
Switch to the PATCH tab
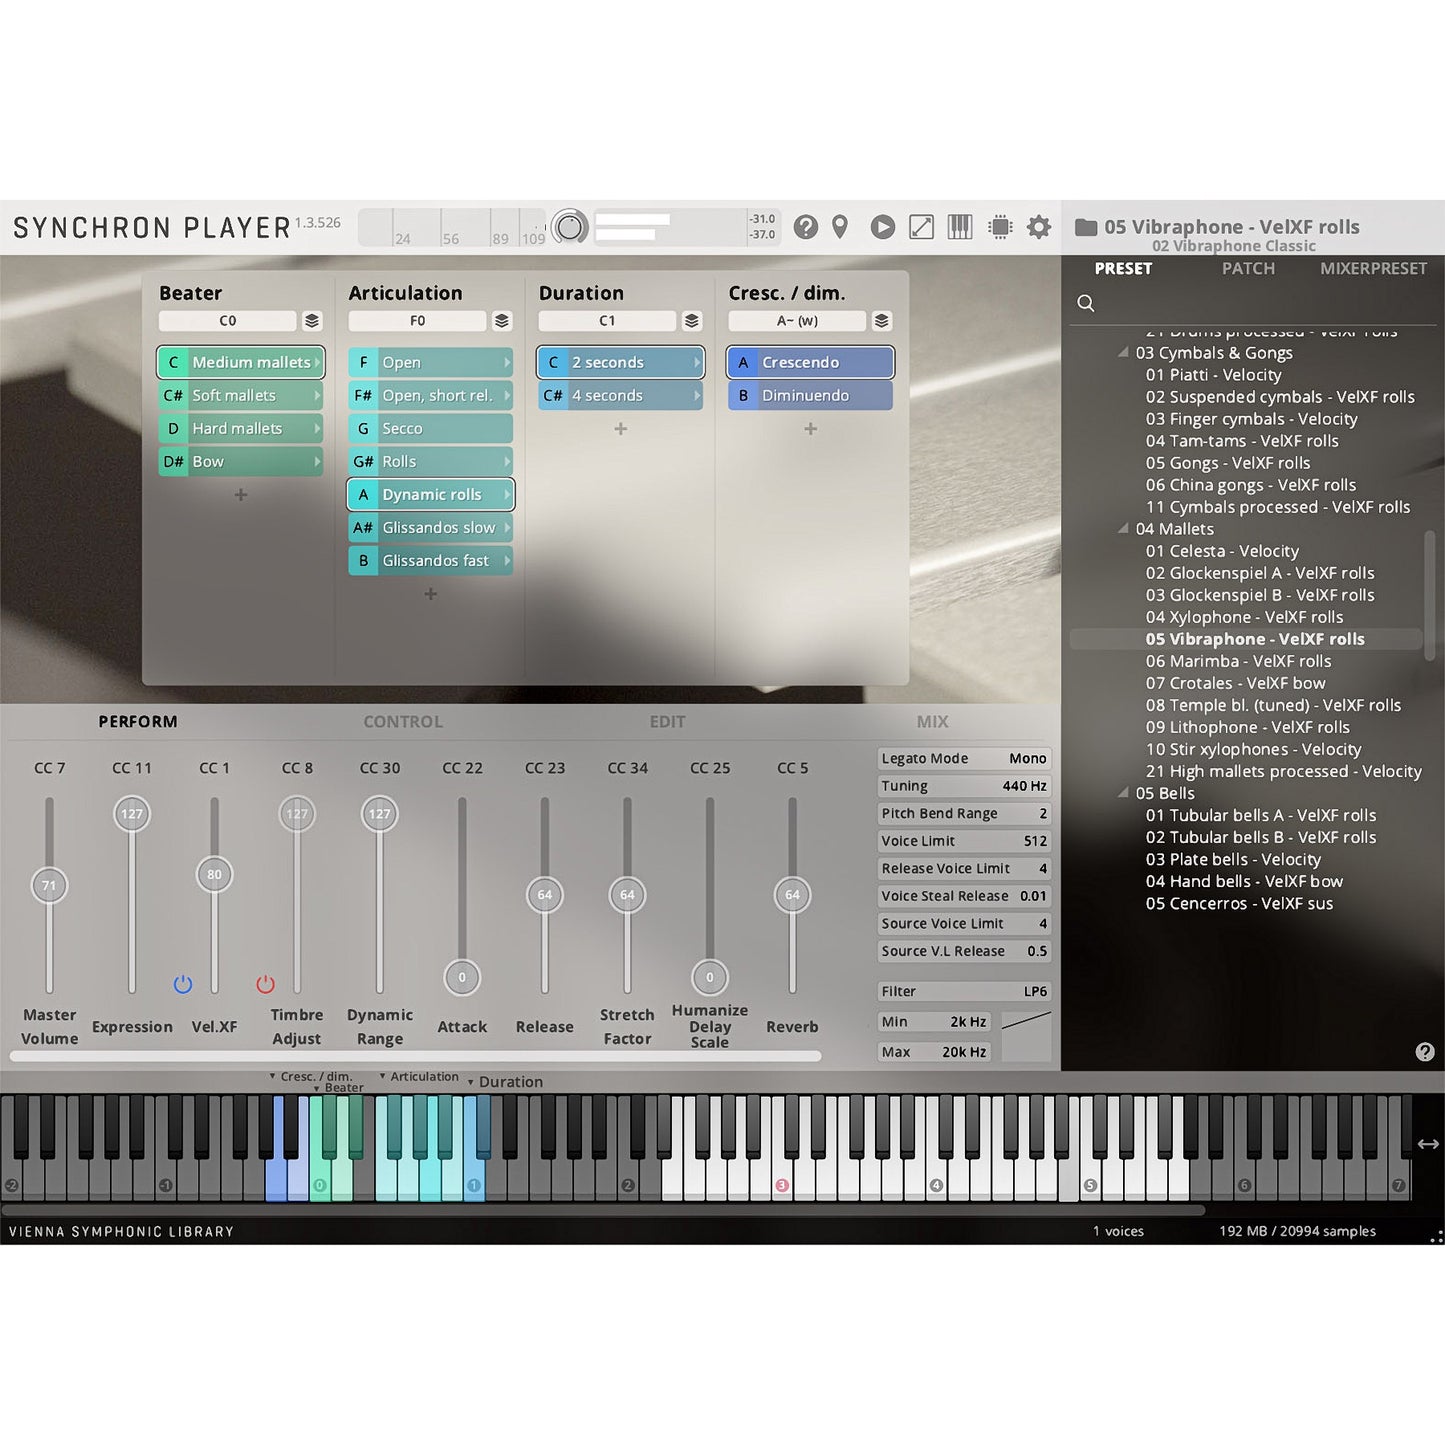point(1248,268)
